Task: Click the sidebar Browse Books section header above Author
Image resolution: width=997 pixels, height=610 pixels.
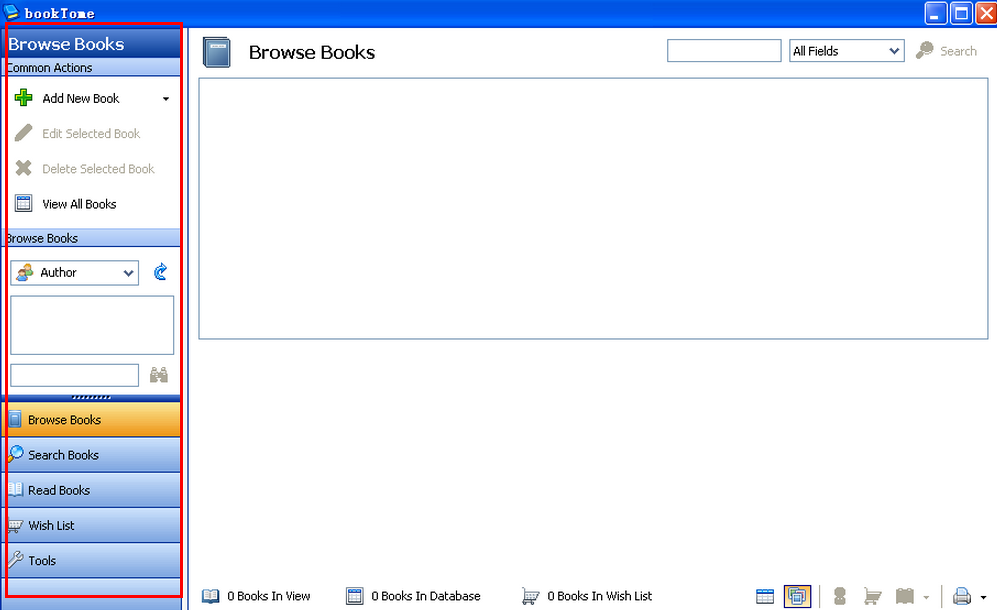Action: (92, 238)
